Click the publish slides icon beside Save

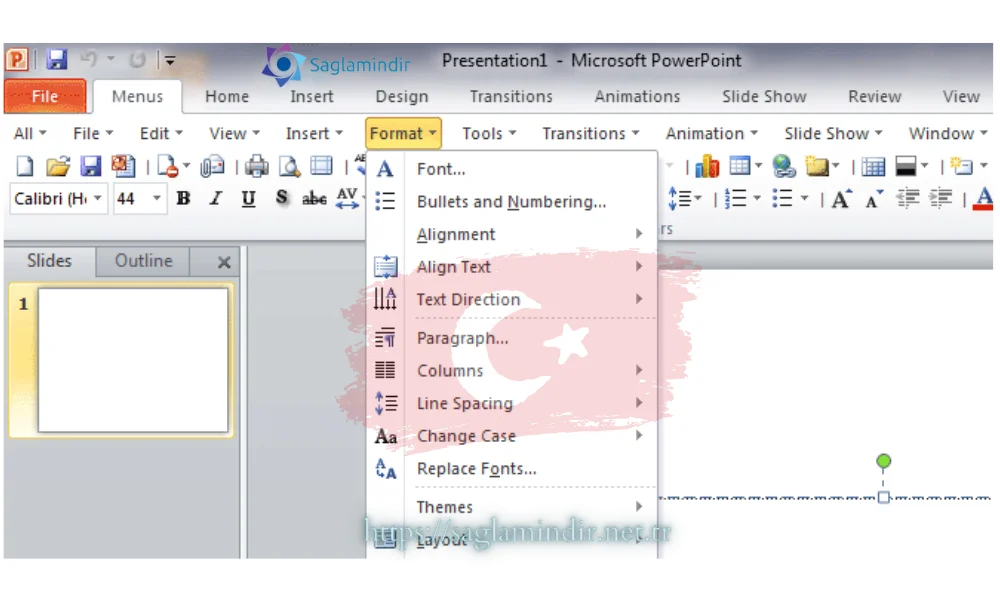point(123,167)
